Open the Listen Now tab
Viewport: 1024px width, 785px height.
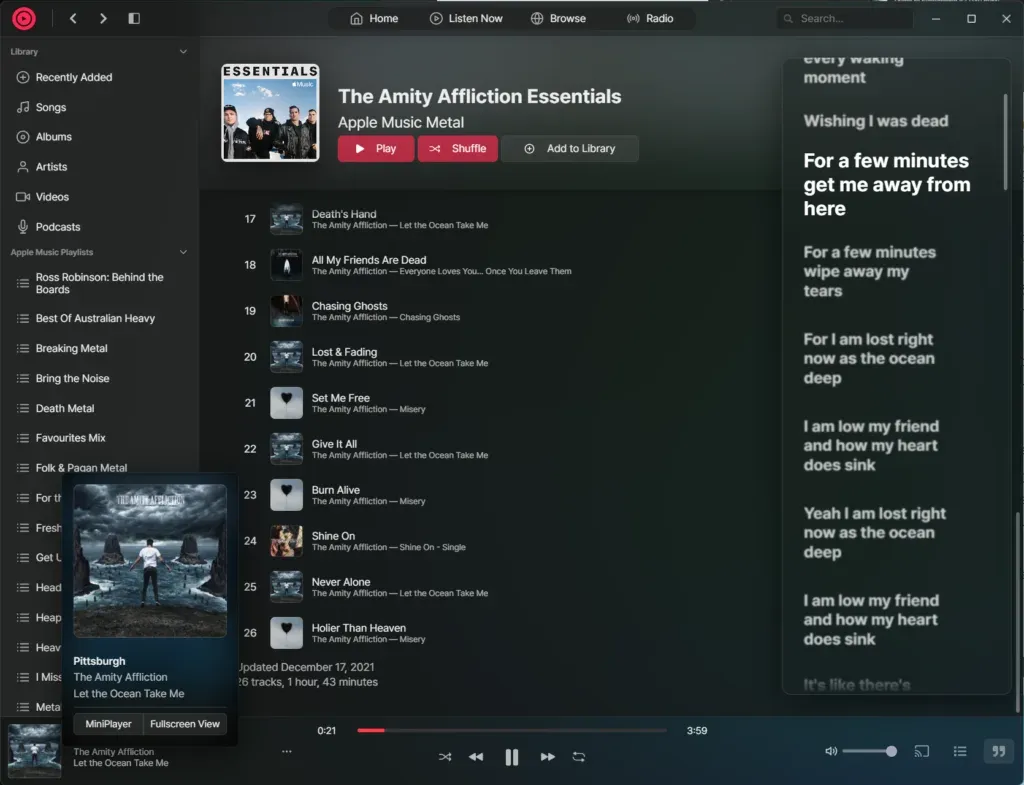click(x=466, y=18)
